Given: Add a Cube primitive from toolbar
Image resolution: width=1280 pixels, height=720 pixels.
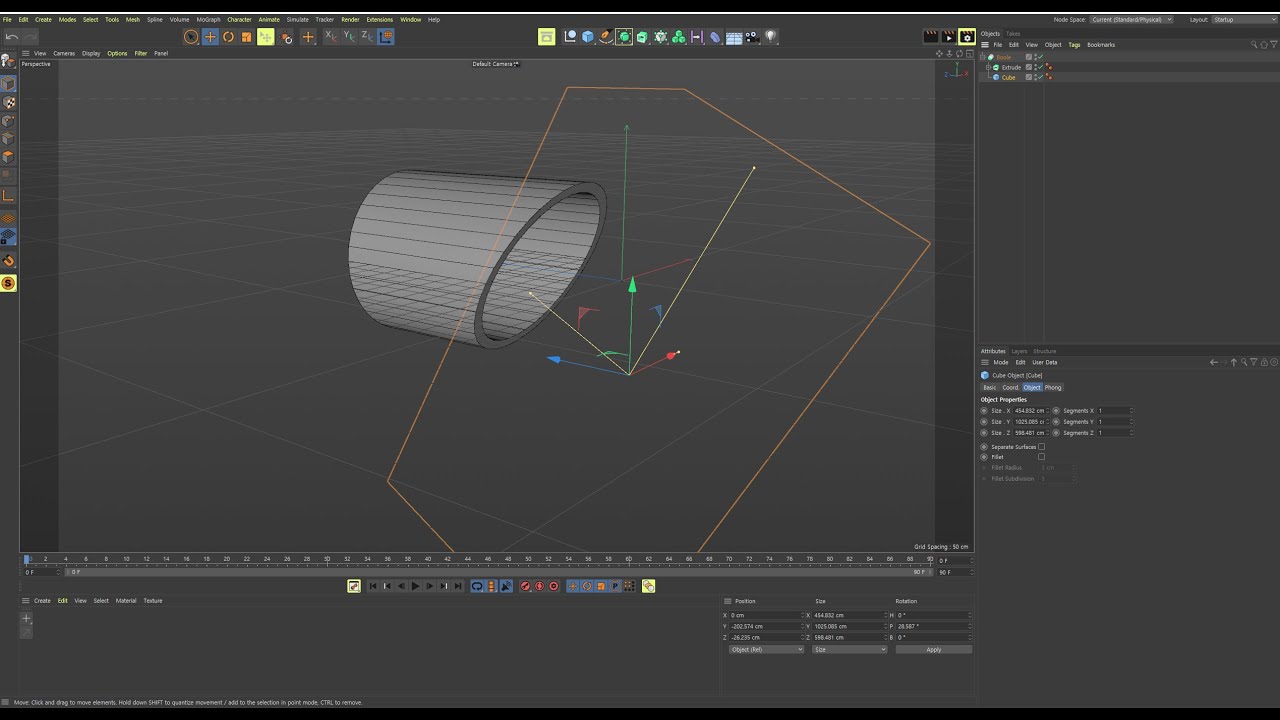Looking at the screenshot, I should (x=588, y=37).
